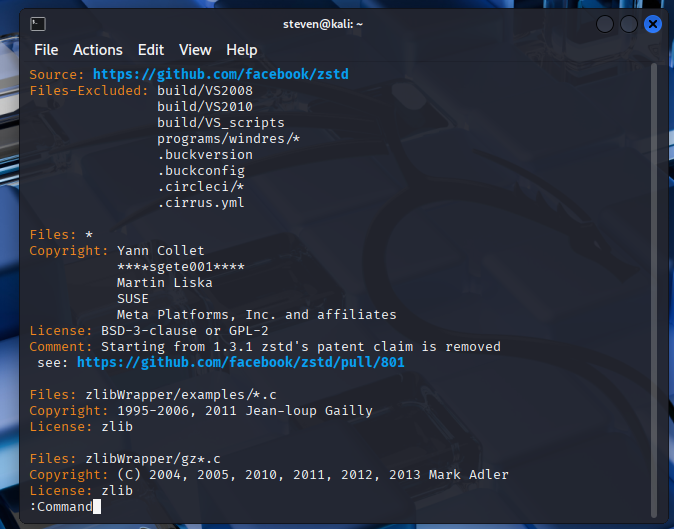The height and width of the screenshot is (529, 674).
Task: Click the build/VS2008 excluded file entry
Action: [205, 91]
